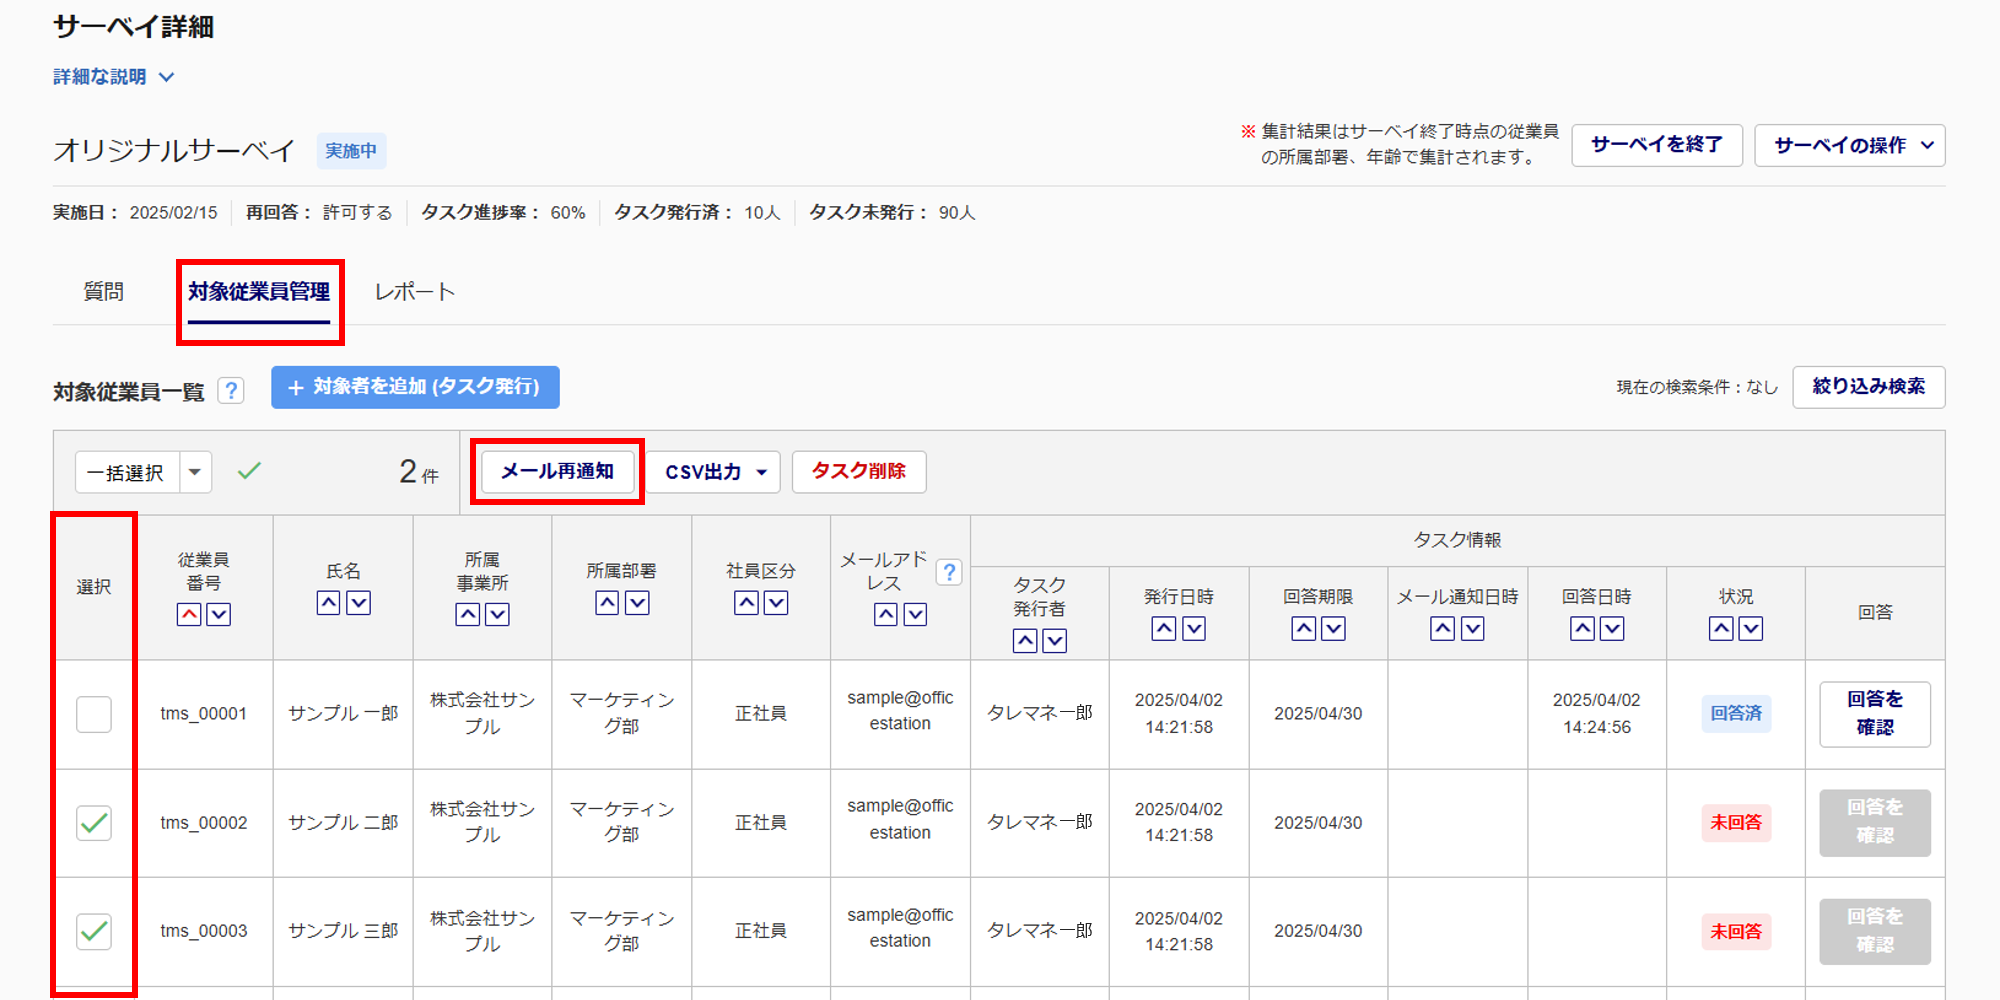The image size is (2000, 1000).
Task: Sort 状況 column descending
Action: 1751,628
